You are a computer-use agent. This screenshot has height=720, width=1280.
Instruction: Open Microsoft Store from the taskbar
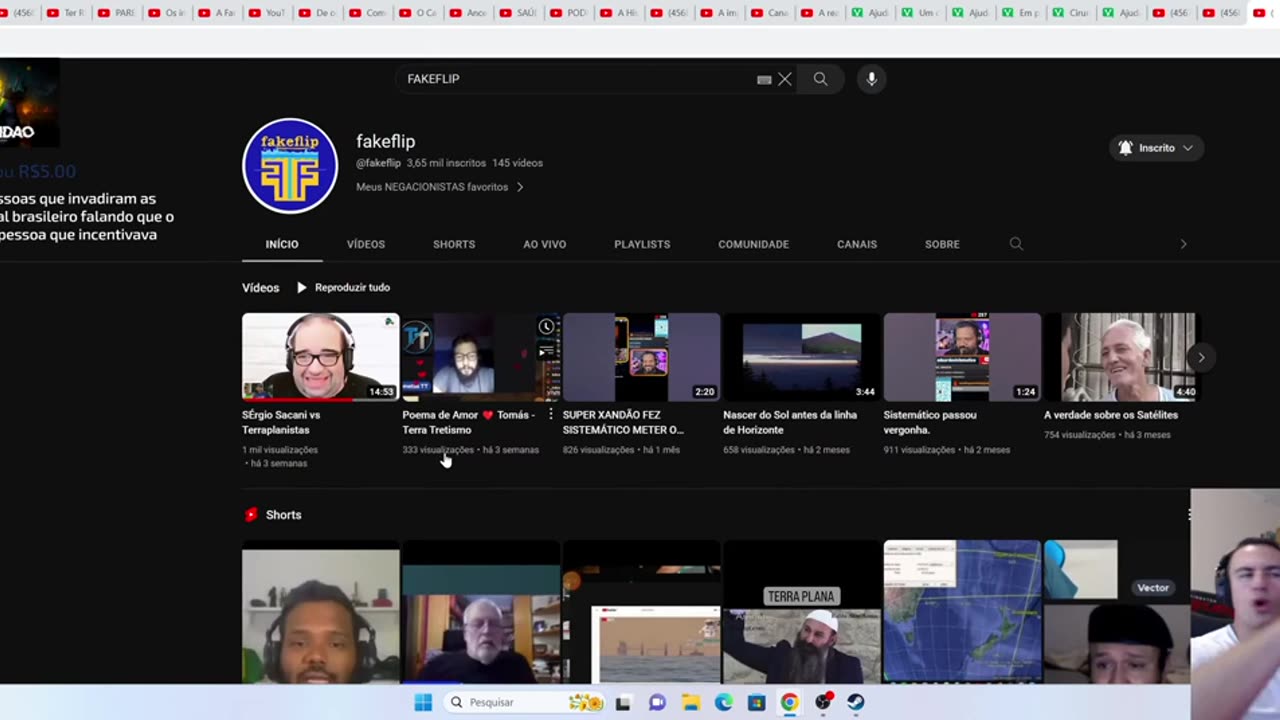[x=757, y=703]
